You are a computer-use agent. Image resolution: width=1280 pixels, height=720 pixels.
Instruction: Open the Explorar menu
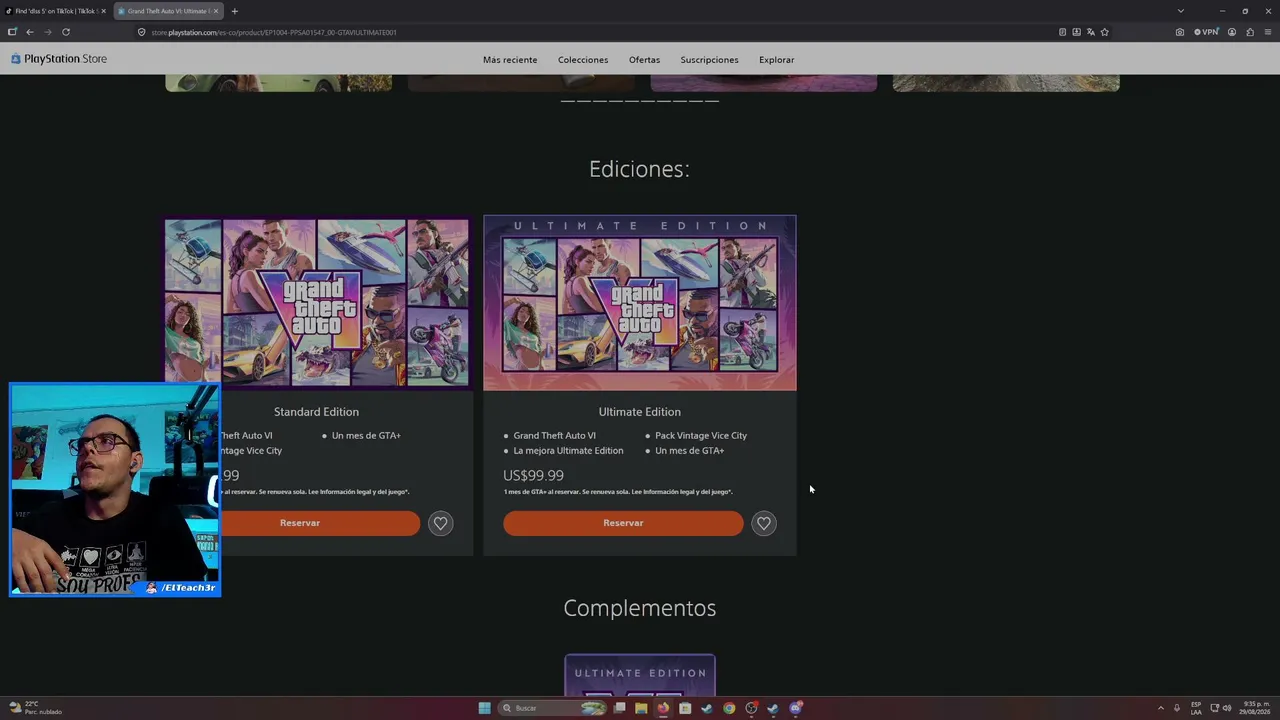[776, 60]
